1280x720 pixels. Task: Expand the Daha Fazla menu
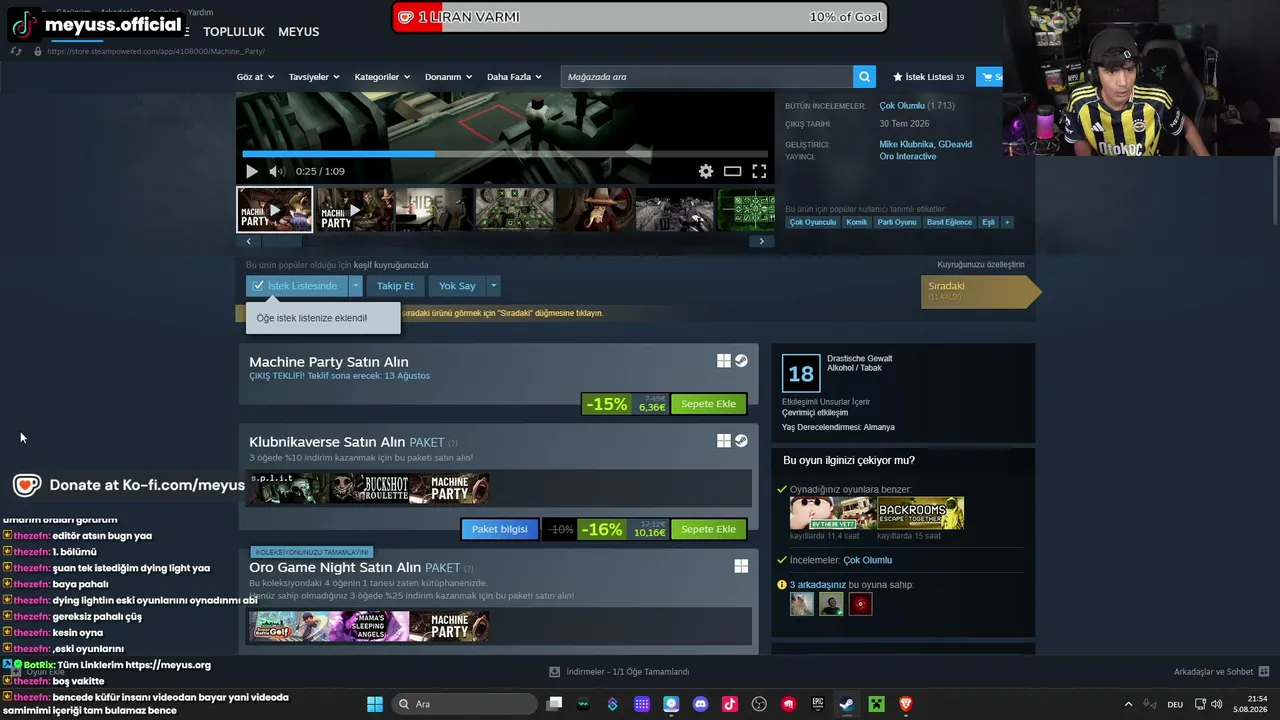(x=514, y=77)
